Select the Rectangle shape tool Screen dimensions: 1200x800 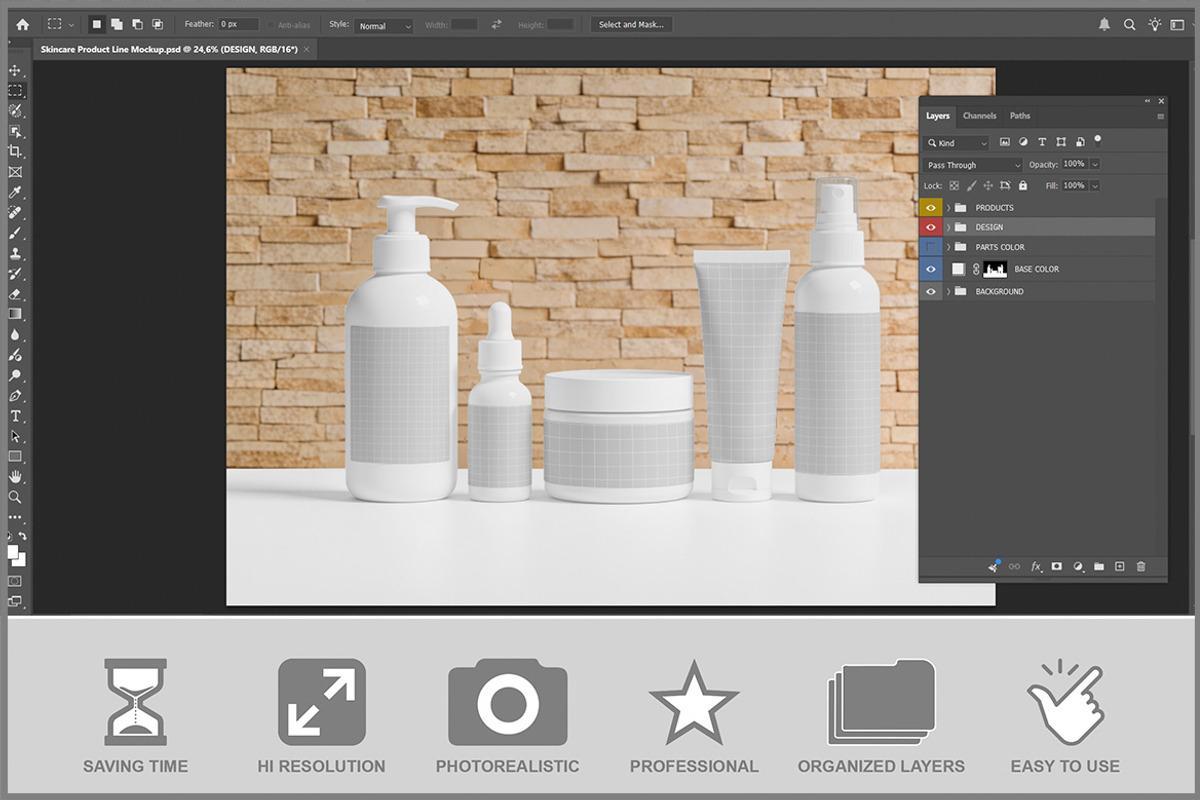tap(15, 457)
